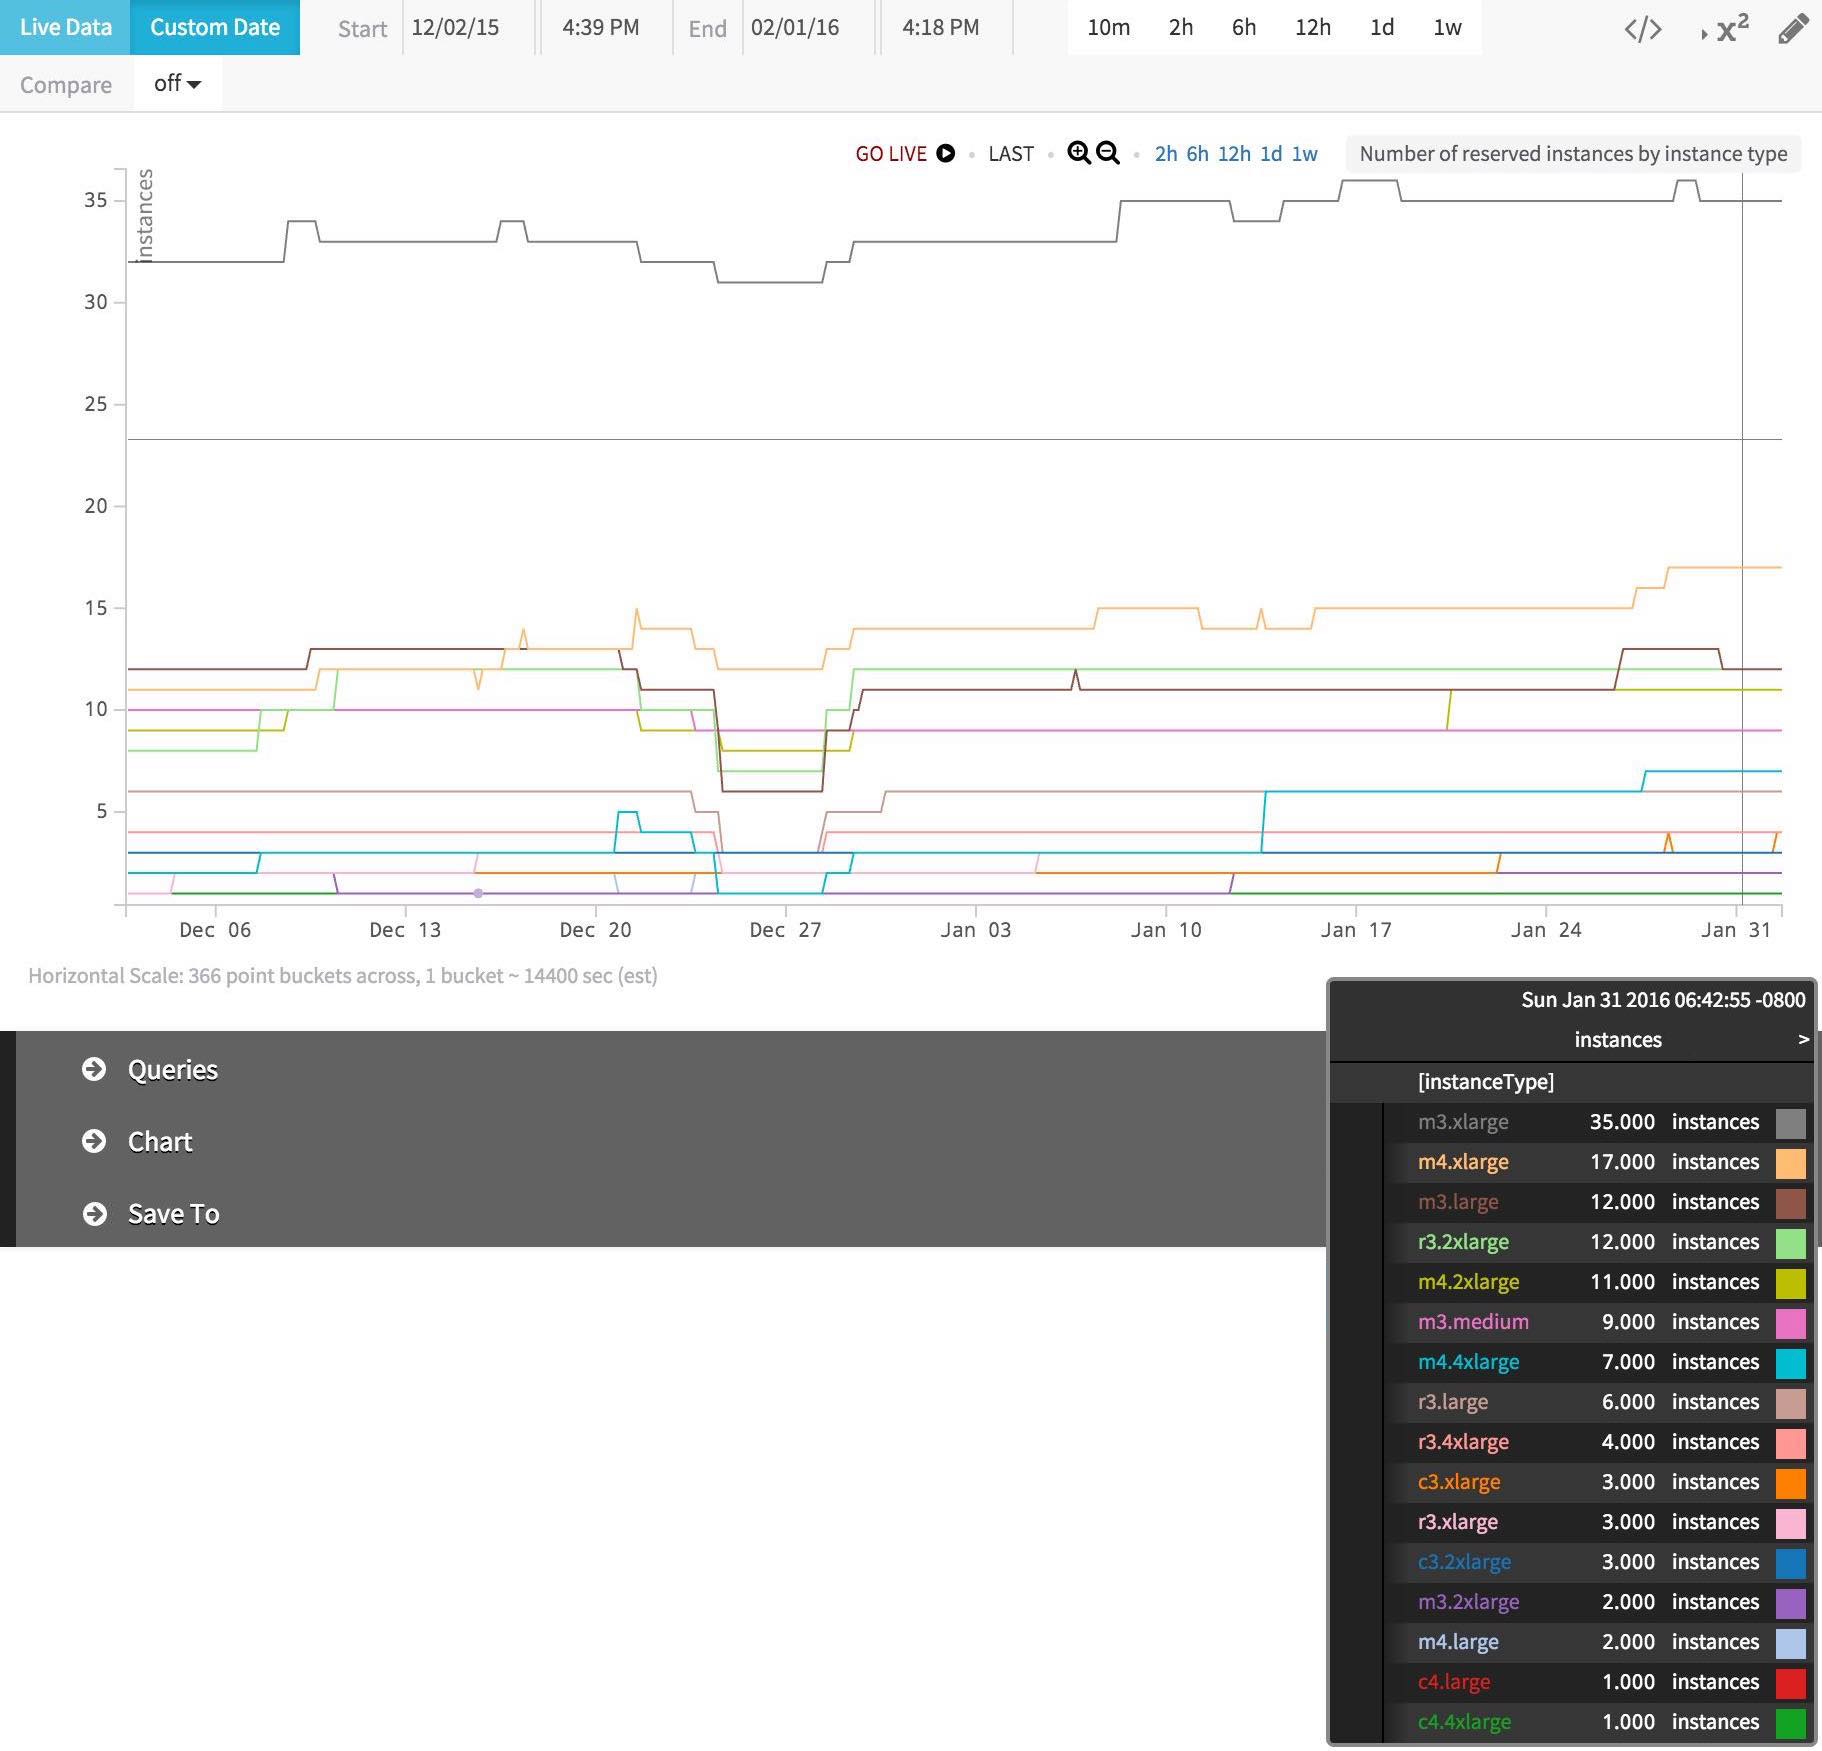1822x1751 pixels.
Task: Click the LAST link
Action: pyautogui.click(x=1011, y=153)
